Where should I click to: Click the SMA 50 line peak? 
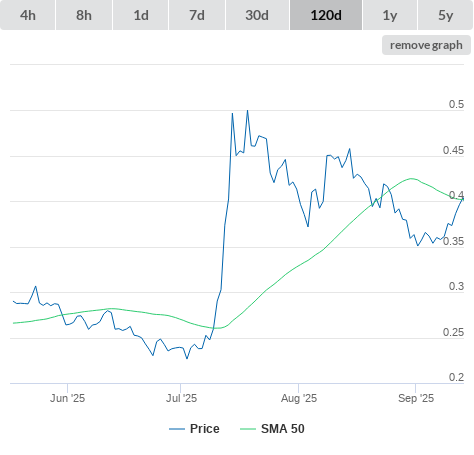[x=412, y=179]
